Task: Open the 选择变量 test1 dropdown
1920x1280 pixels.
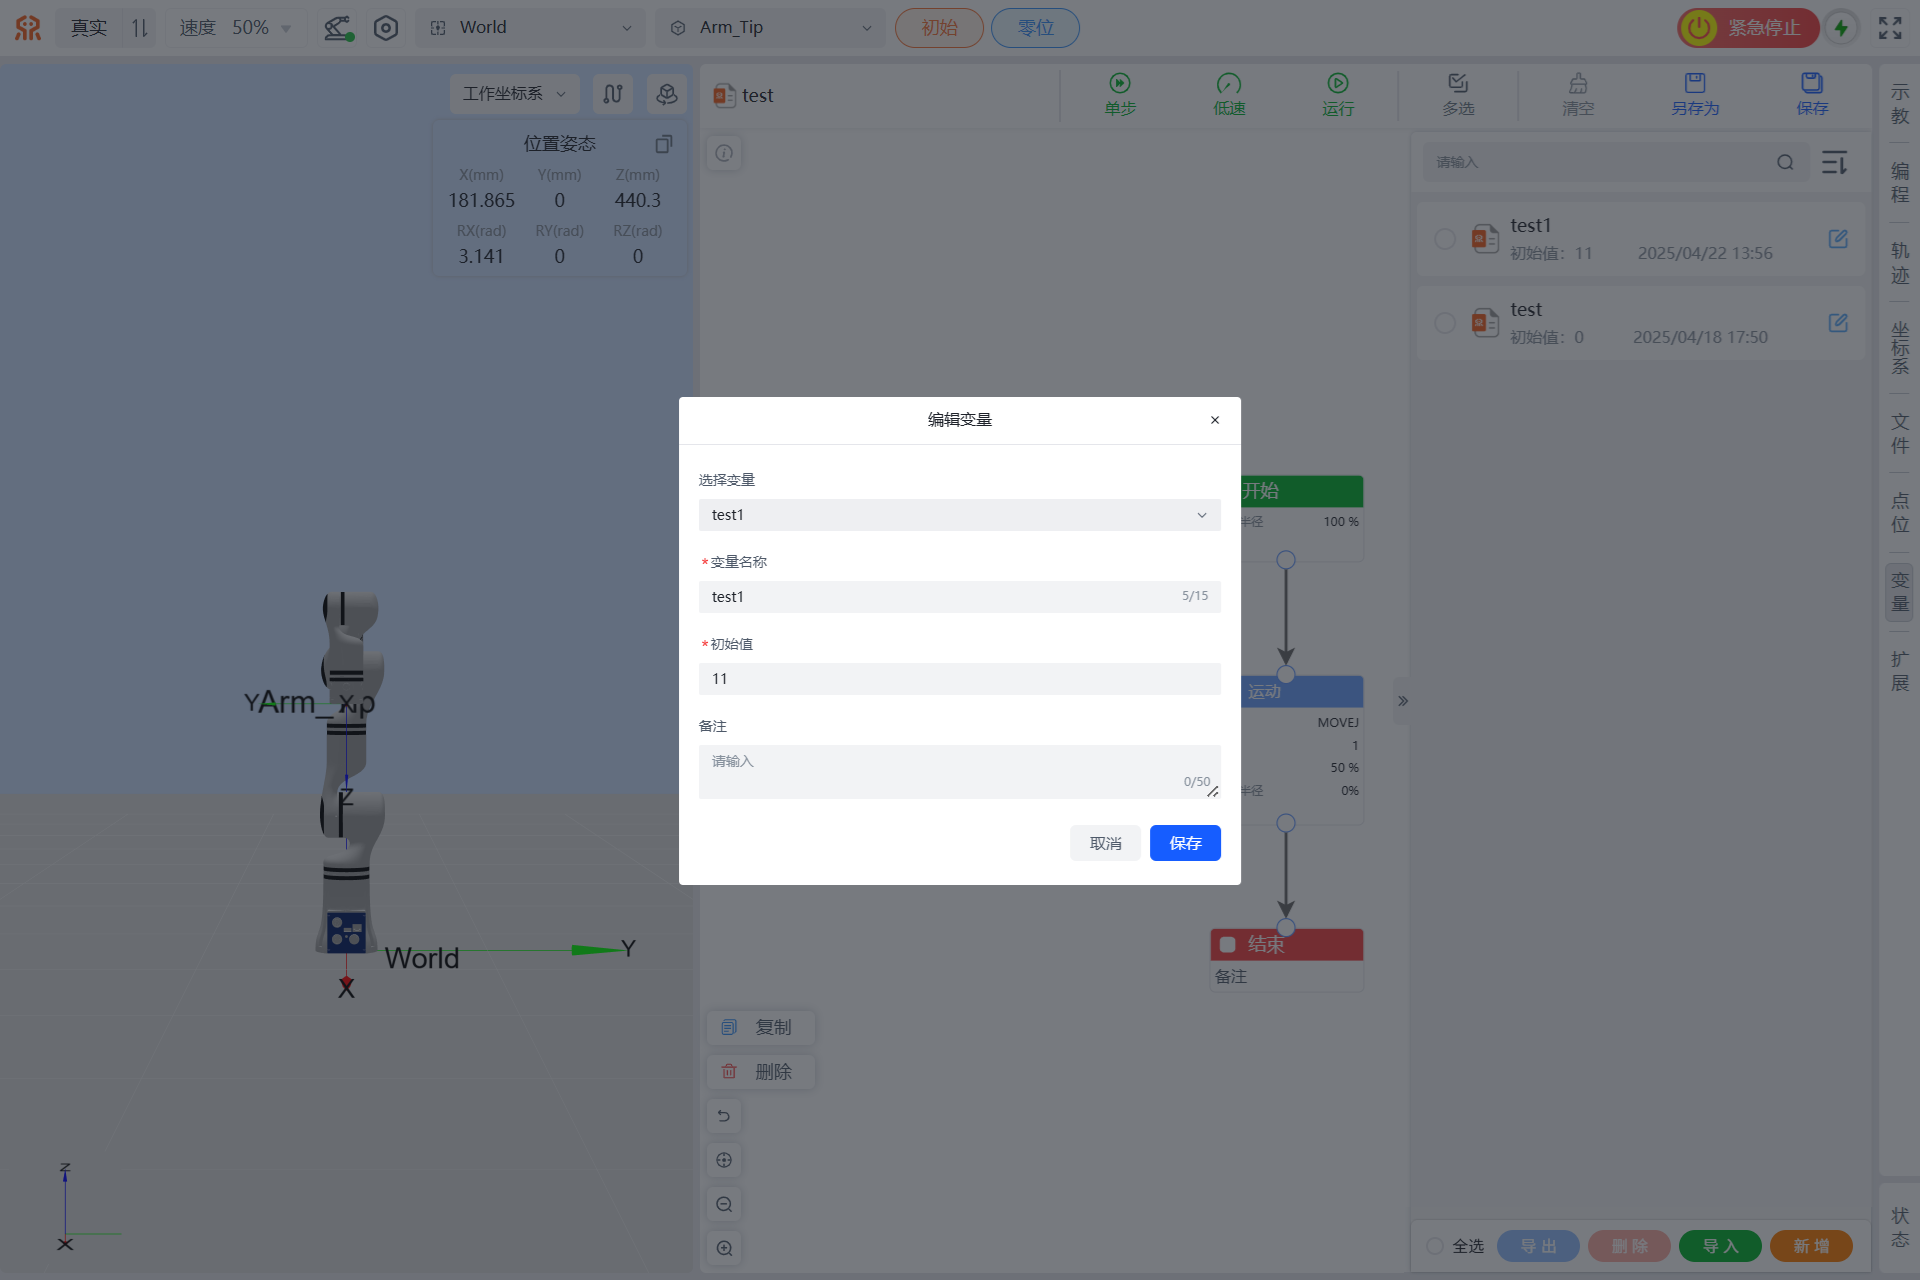Action: click(x=959, y=515)
